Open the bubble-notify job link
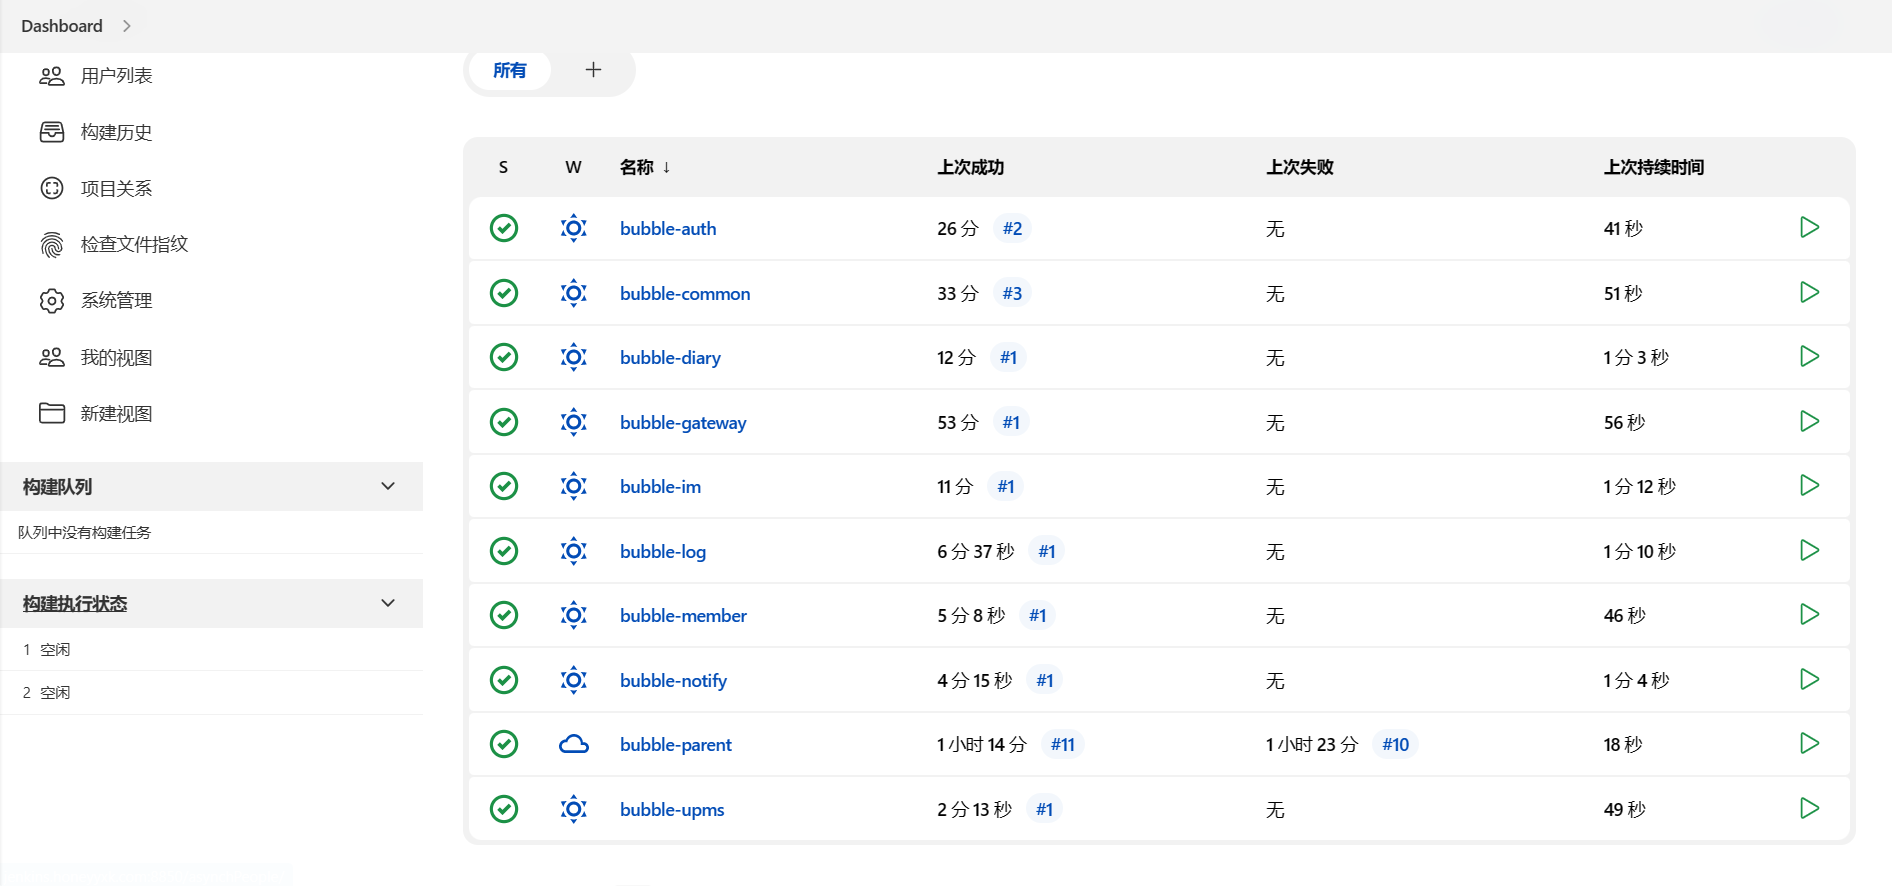Image resolution: width=1892 pixels, height=886 pixels. pyautogui.click(x=673, y=680)
